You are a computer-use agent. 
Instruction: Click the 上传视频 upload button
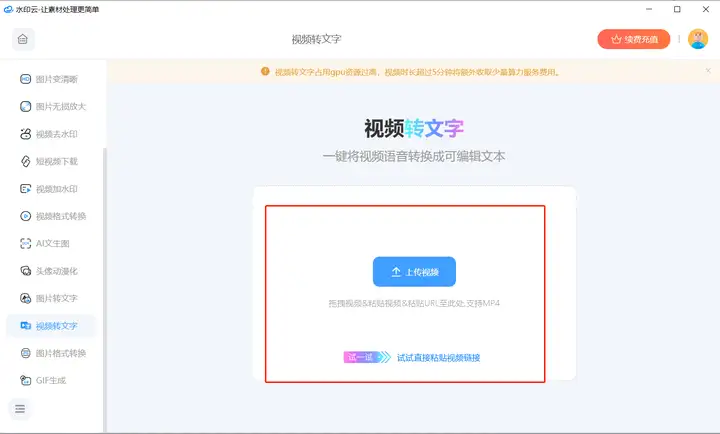[414, 272]
